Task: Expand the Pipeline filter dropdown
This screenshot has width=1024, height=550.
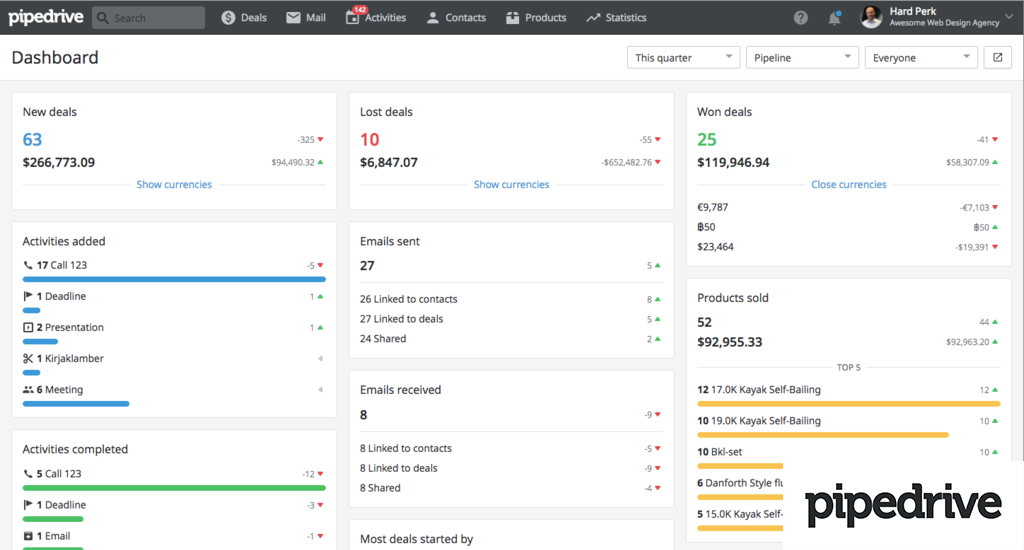Action: tap(802, 58)
